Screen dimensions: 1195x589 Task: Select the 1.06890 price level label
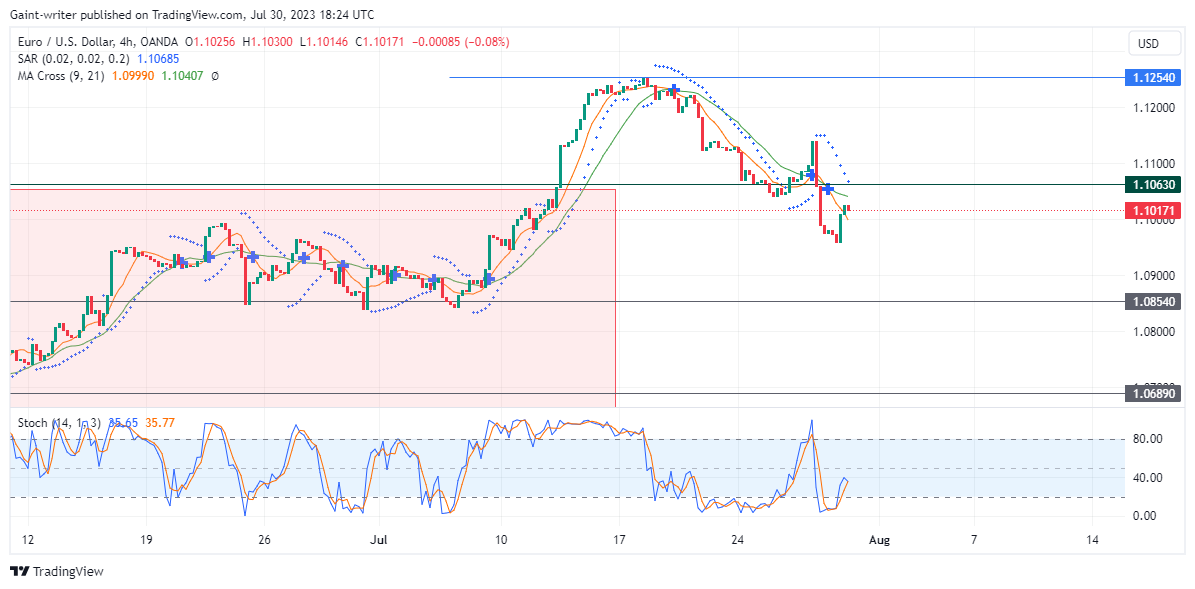tap(1153, 394)
